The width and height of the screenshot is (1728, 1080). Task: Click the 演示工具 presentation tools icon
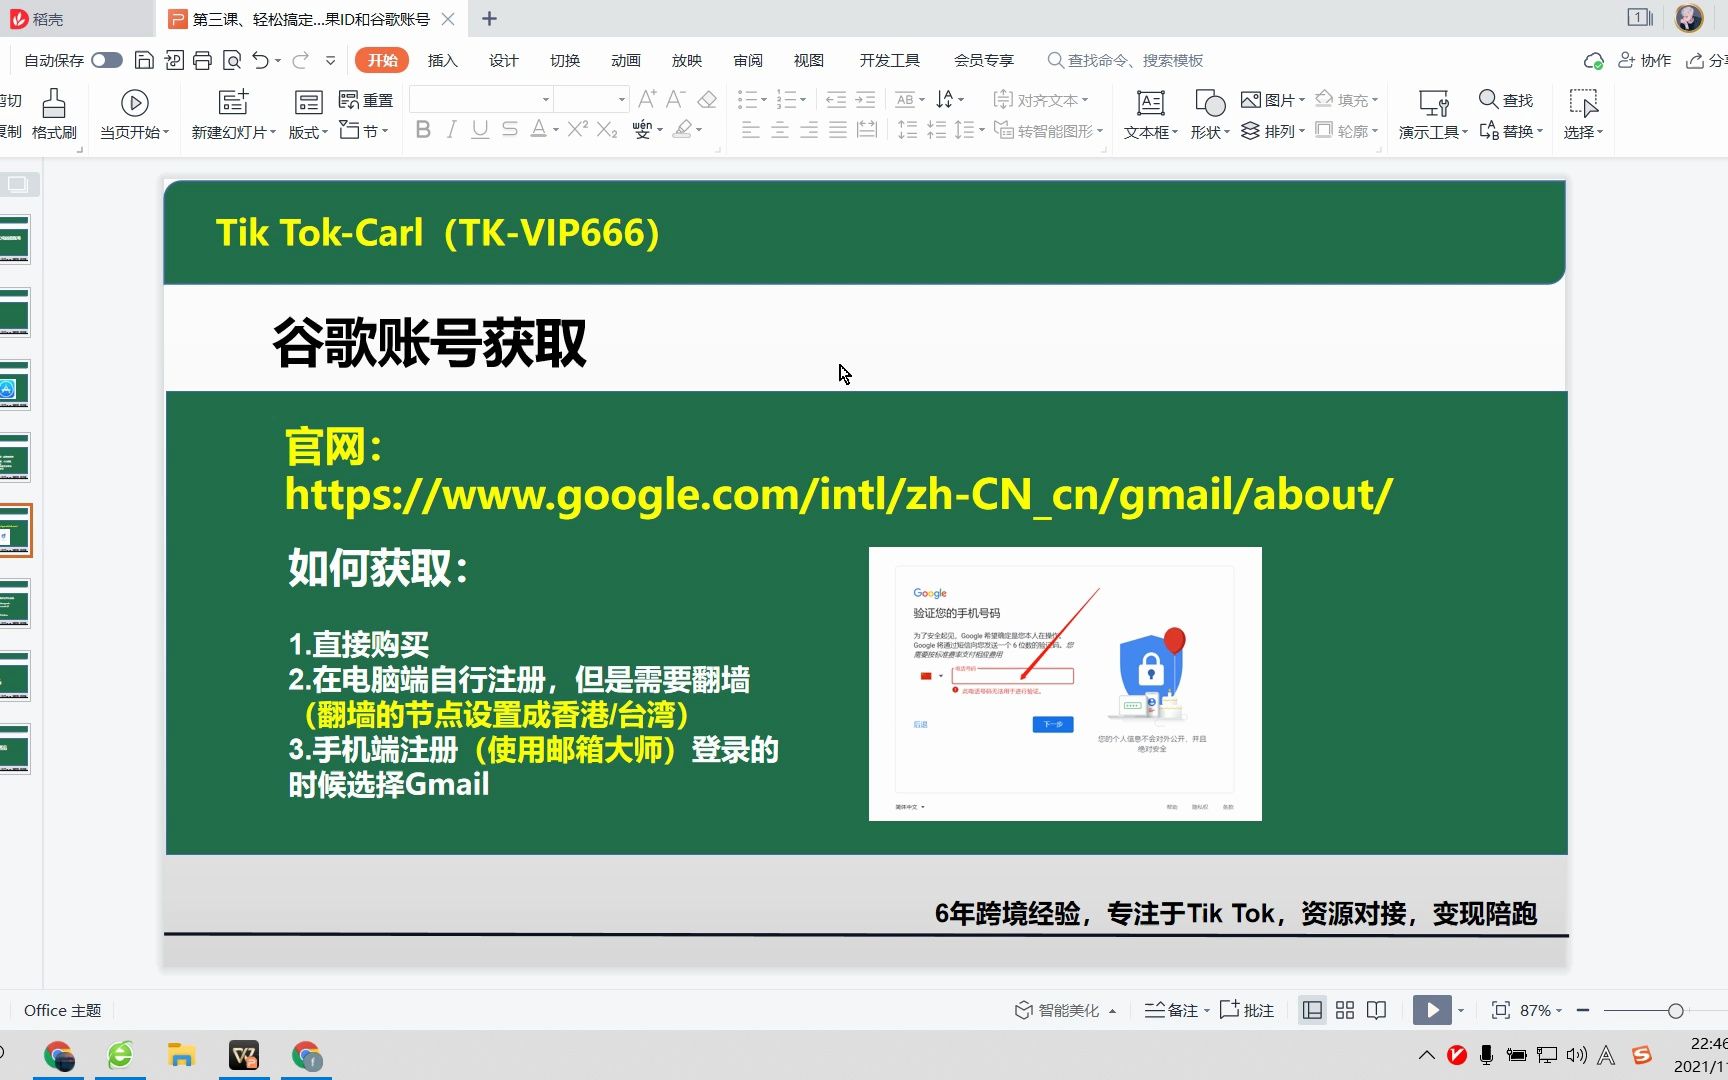(x=1433, y=102)
